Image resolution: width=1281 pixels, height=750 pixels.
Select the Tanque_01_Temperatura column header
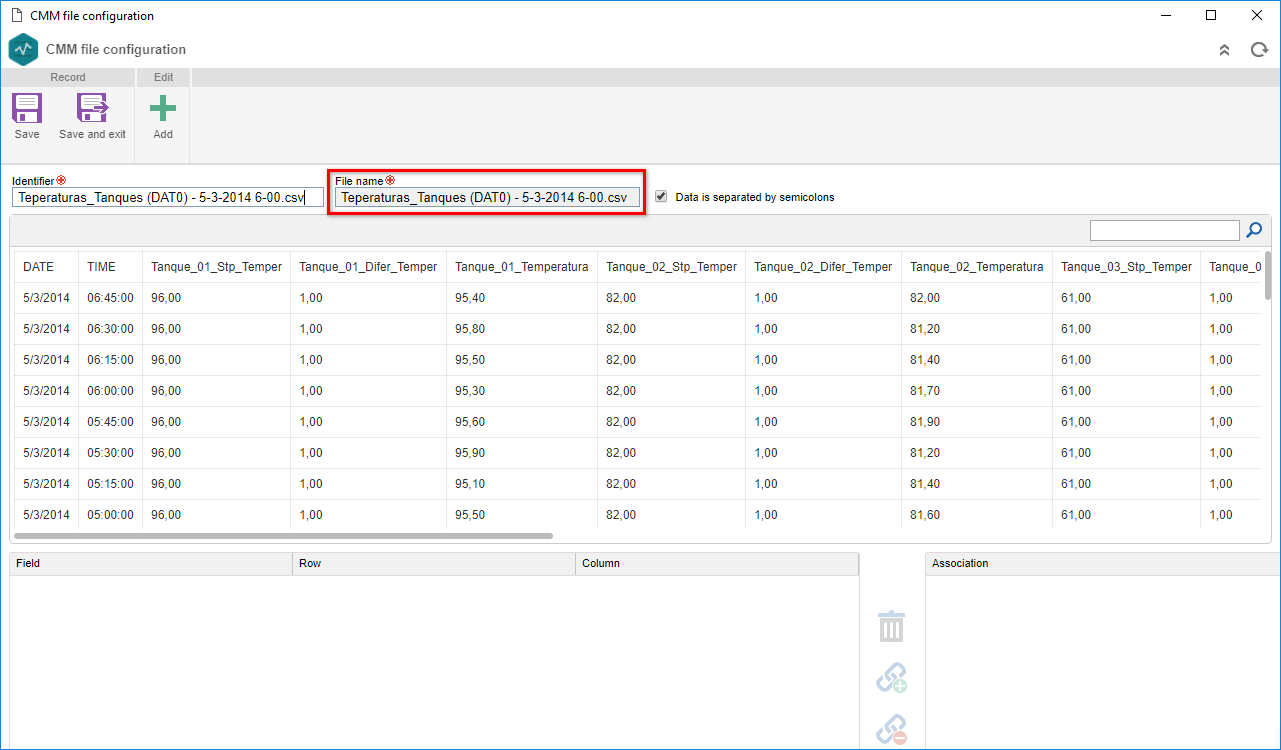pos(522,267)
